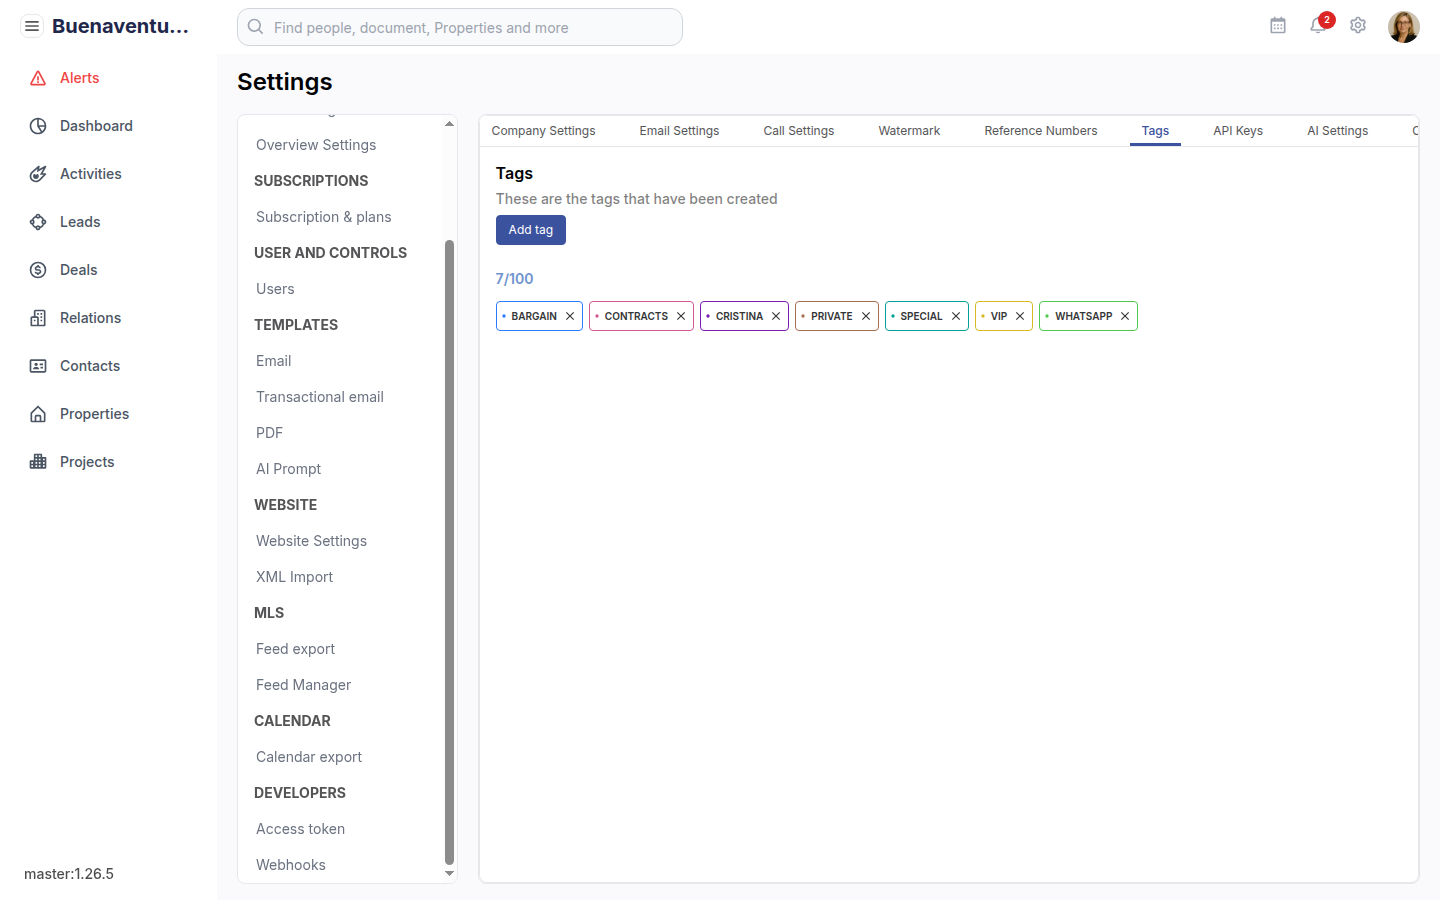Open Feed export
The width and height of the screenshot is (1440, 900).
pyautogui.click(x=296, y=649)
